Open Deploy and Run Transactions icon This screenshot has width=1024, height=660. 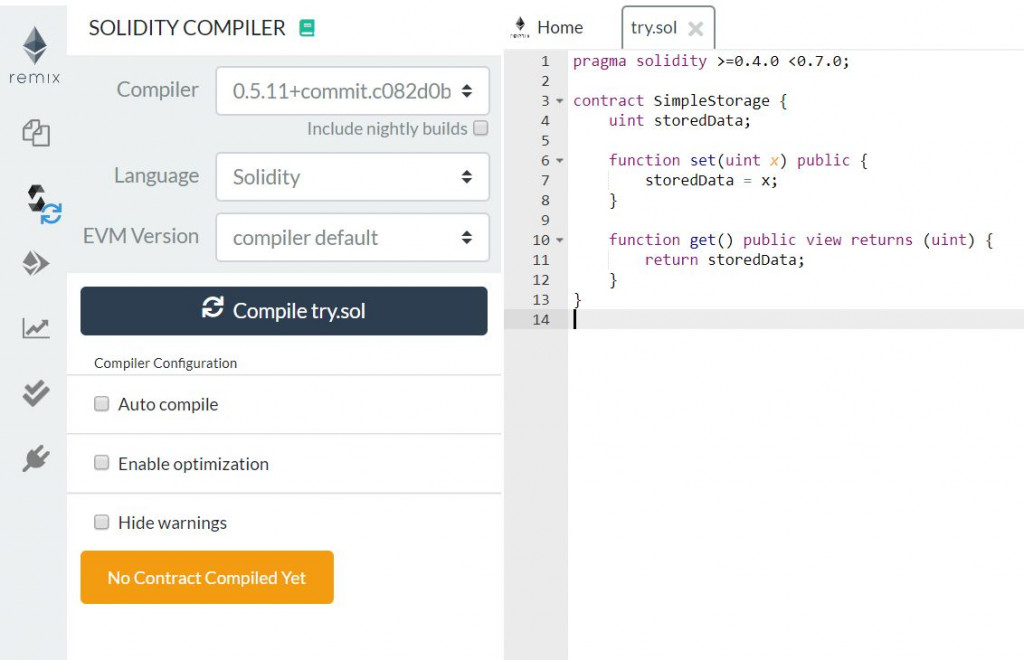point(36,263)
